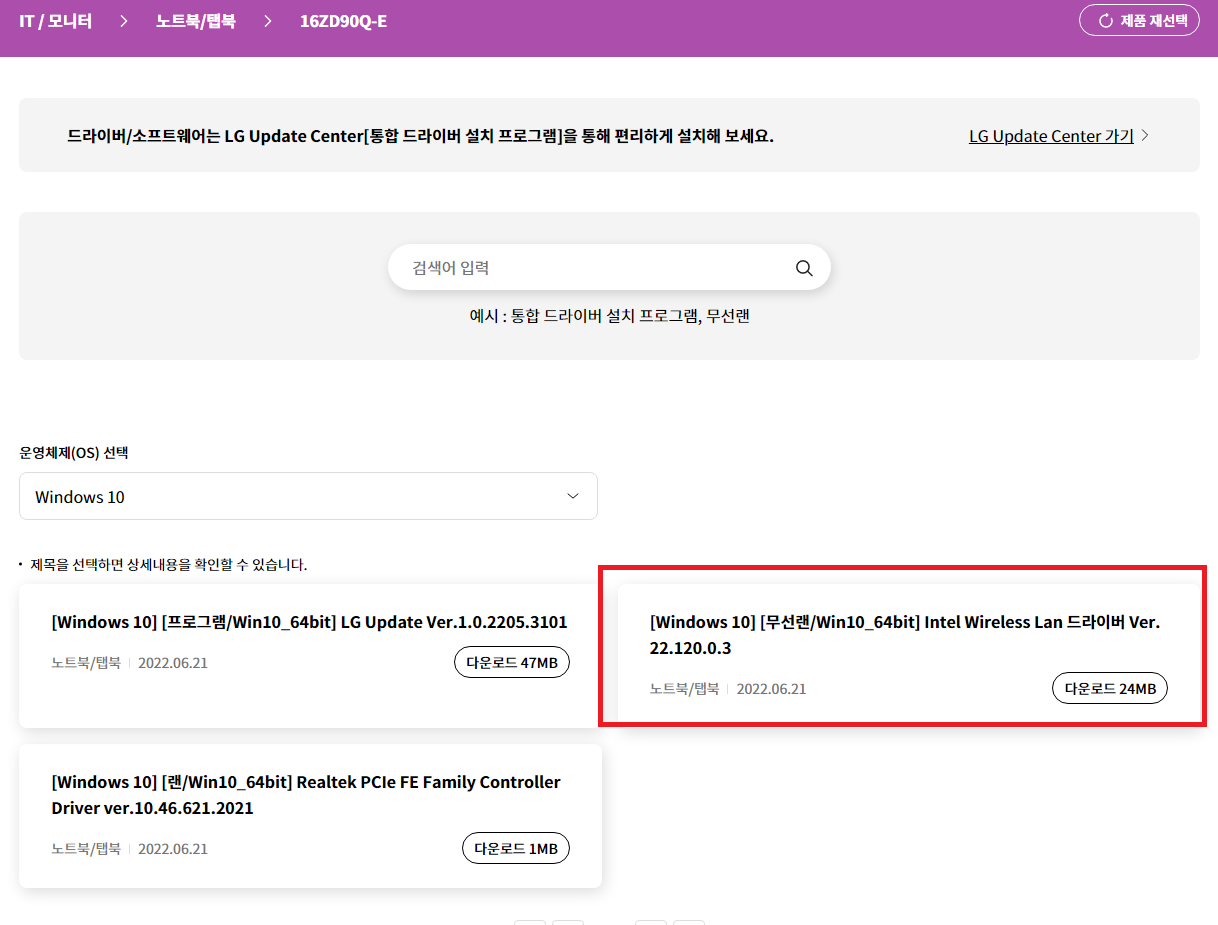The width and height of the screenshot is (1218, 925).
Task: Click the 예시 : 통합 드라이버 설치 프로그램 hint text
Action: coord(610,316)
